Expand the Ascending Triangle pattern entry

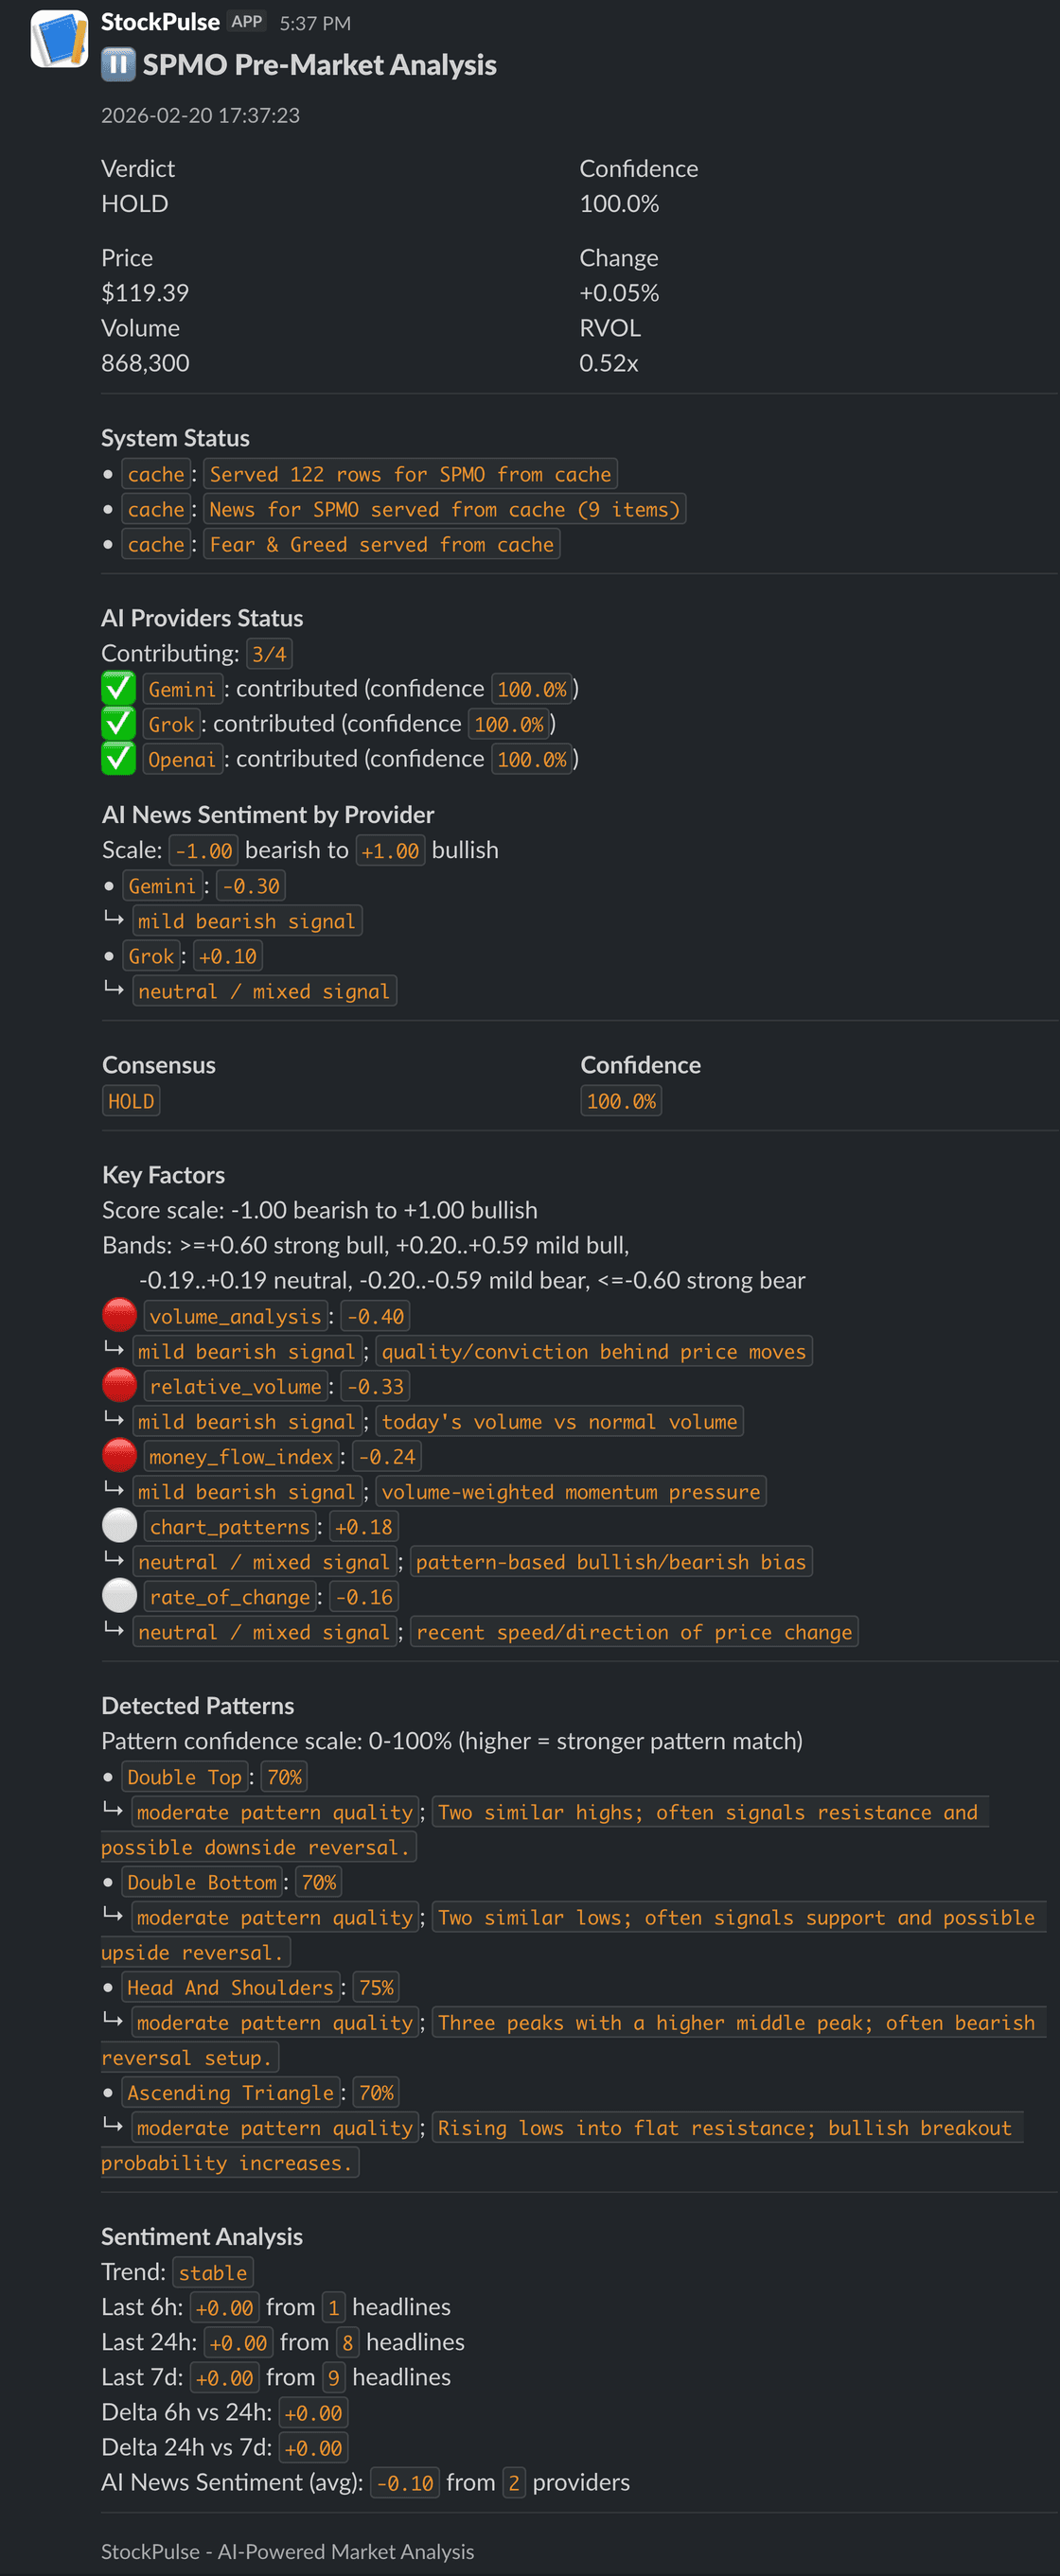tap(230, 2092)
